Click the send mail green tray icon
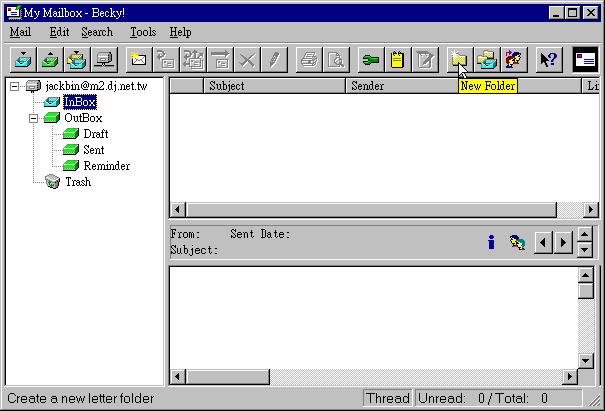605x411 pixels. click(x=50, y=60)
